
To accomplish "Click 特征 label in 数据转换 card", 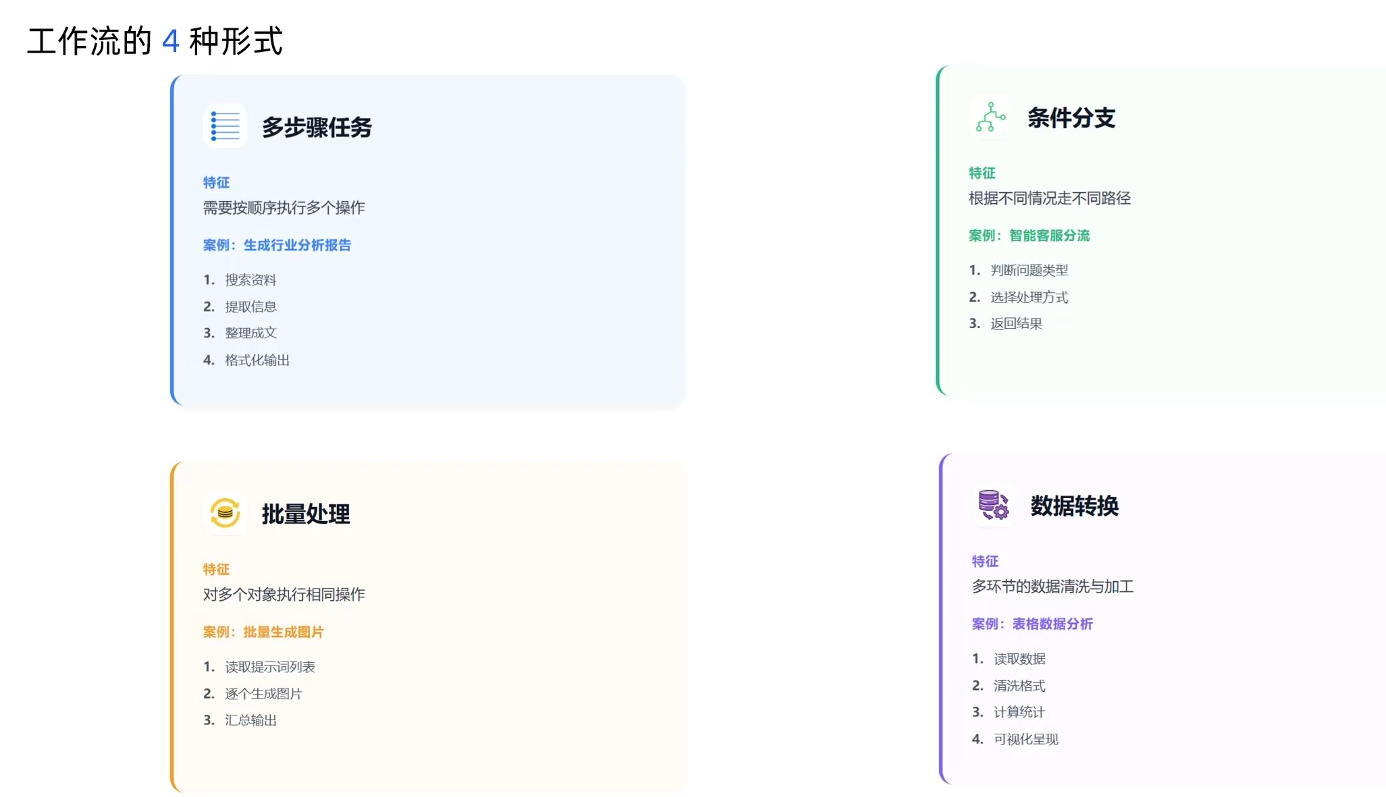I will [x=985, y=561].
